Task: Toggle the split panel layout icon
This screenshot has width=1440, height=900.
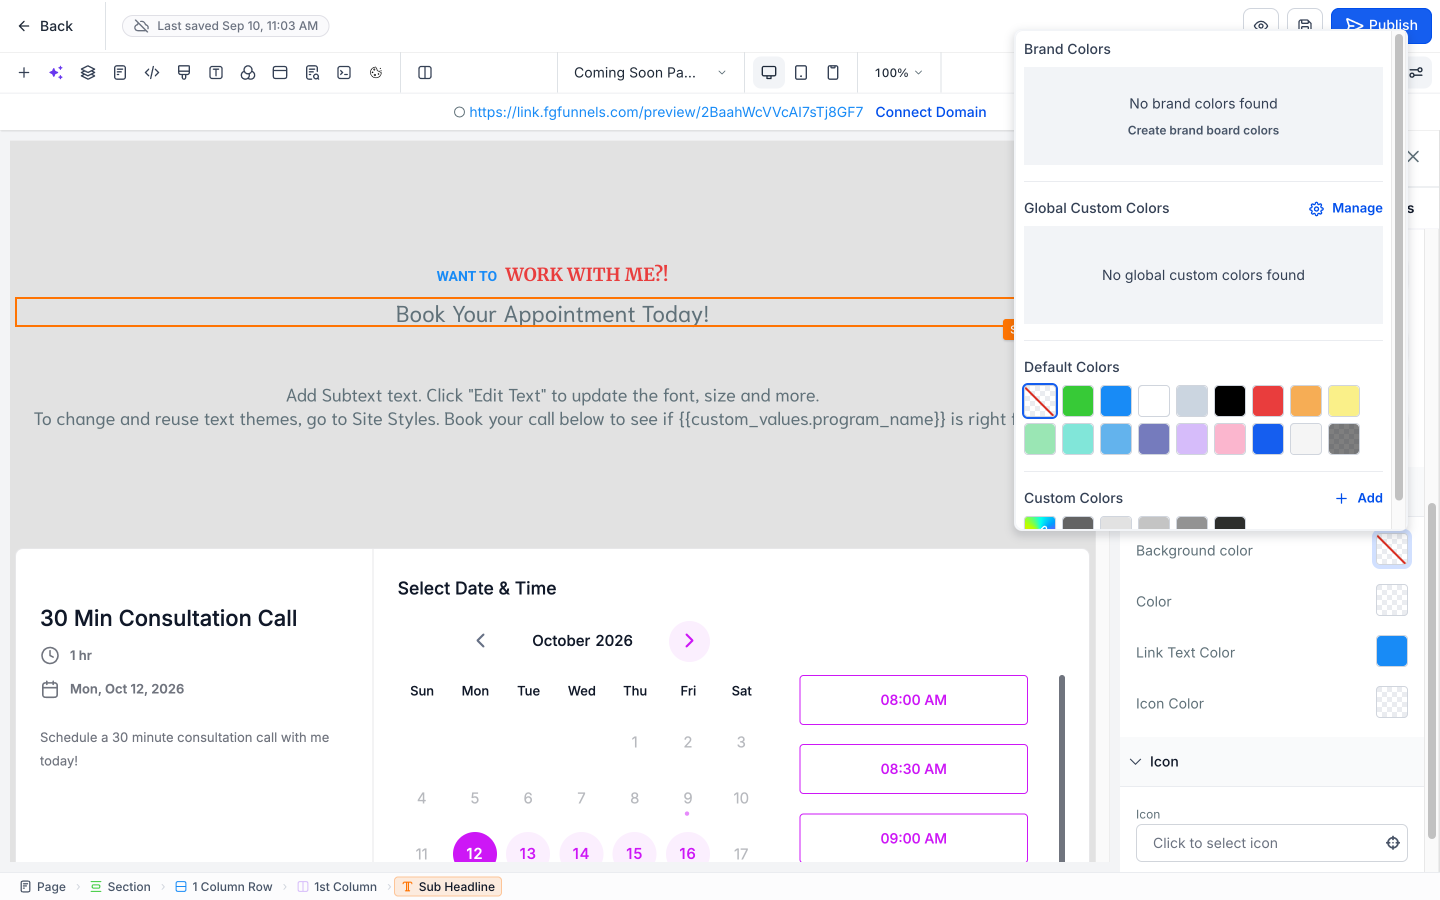Action: click(x=425, y=72)
